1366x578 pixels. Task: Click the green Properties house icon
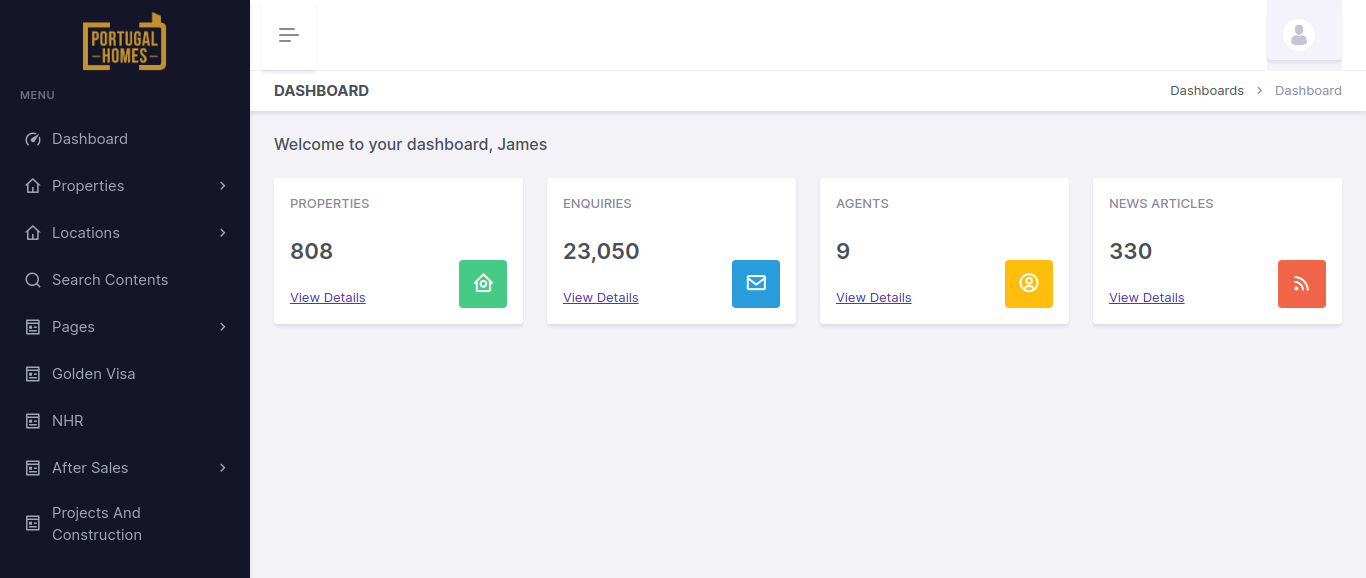tap(483, 284)
